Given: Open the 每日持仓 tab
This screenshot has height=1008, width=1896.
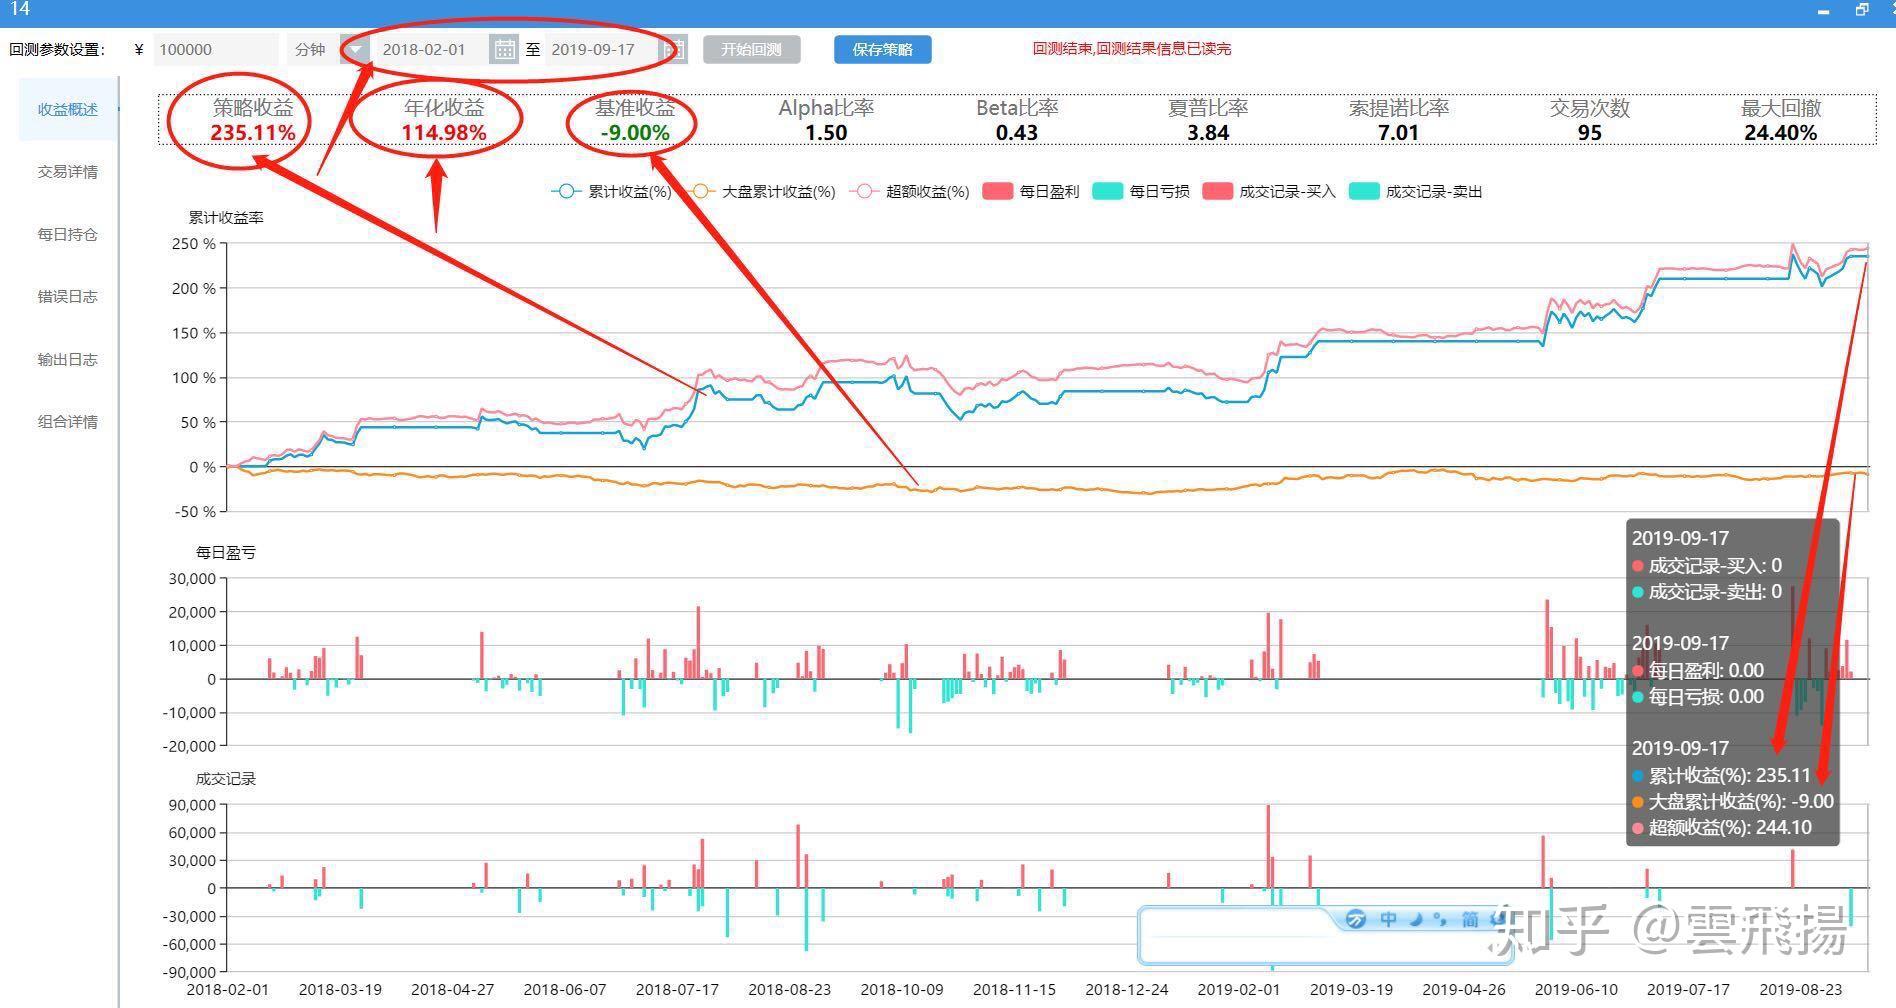Looking at the screenshot, I should point(68,234).
